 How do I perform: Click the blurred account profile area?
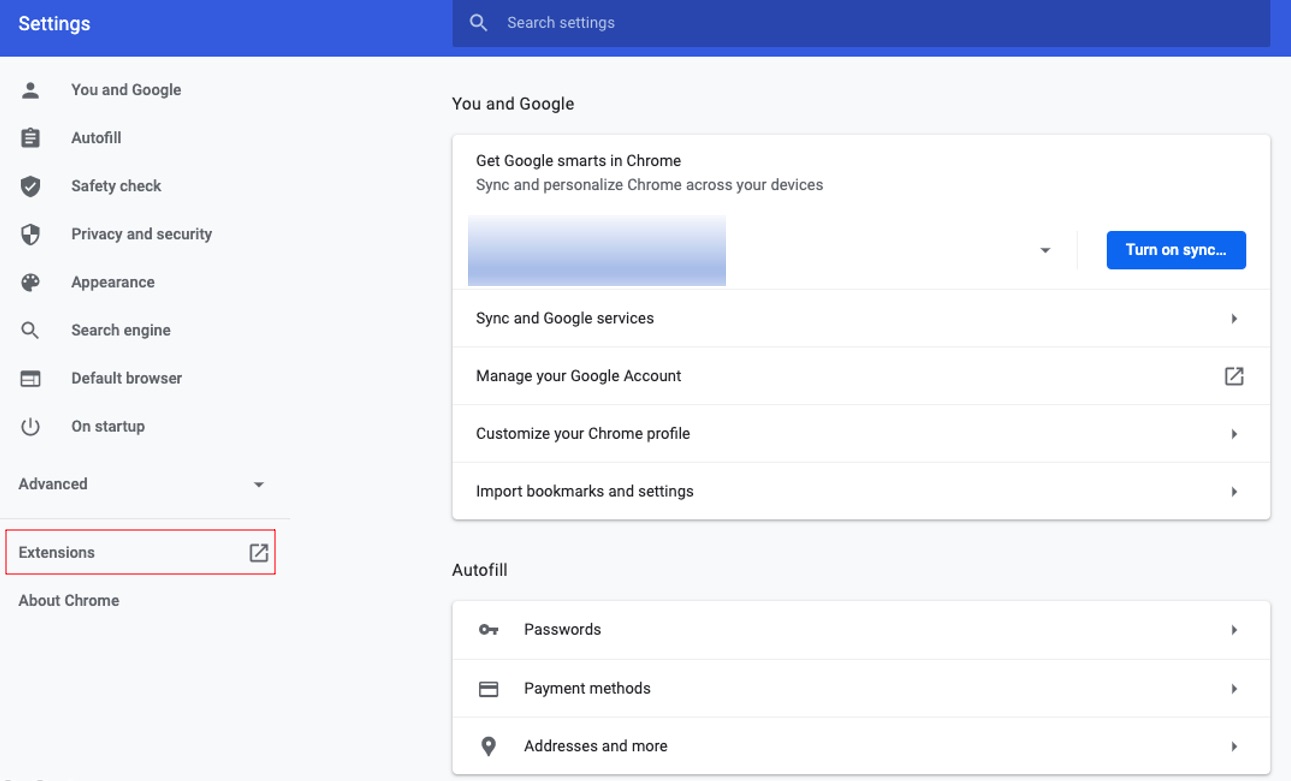tap(597, 250)
